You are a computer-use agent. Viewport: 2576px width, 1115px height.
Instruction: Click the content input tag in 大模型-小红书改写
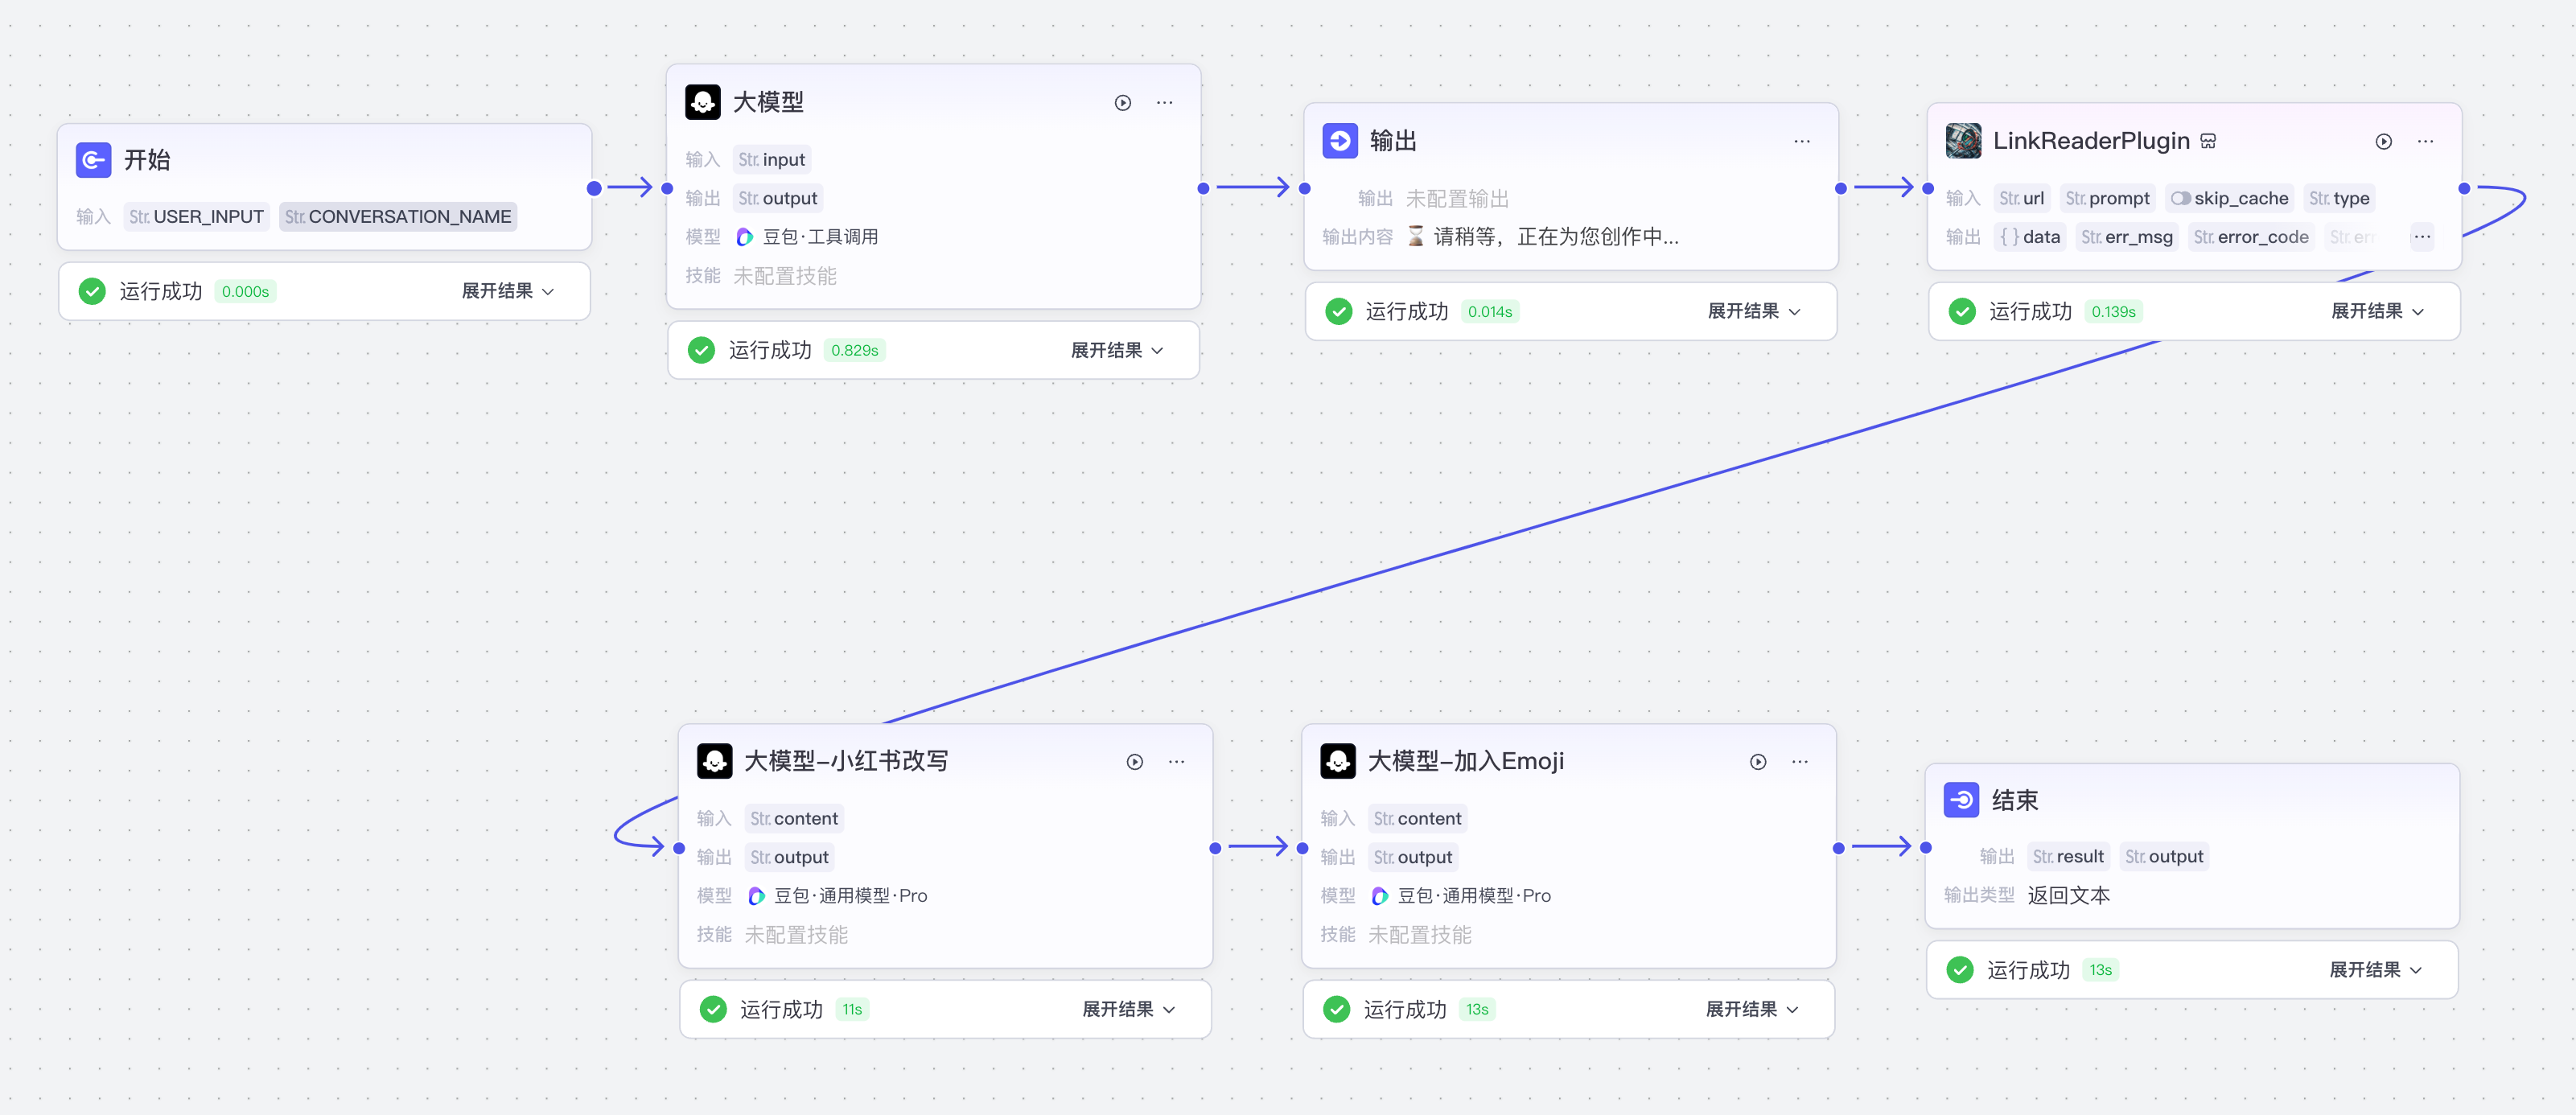794,818
